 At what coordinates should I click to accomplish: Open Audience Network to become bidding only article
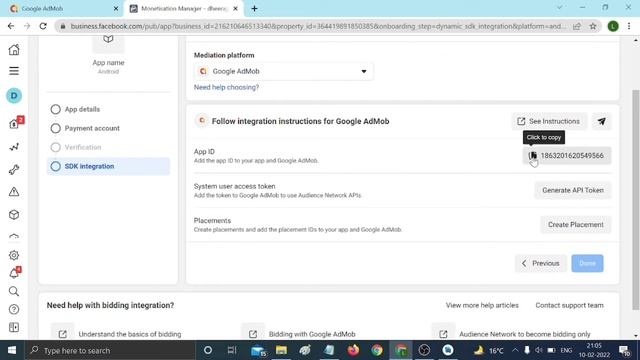coord(524,334)
